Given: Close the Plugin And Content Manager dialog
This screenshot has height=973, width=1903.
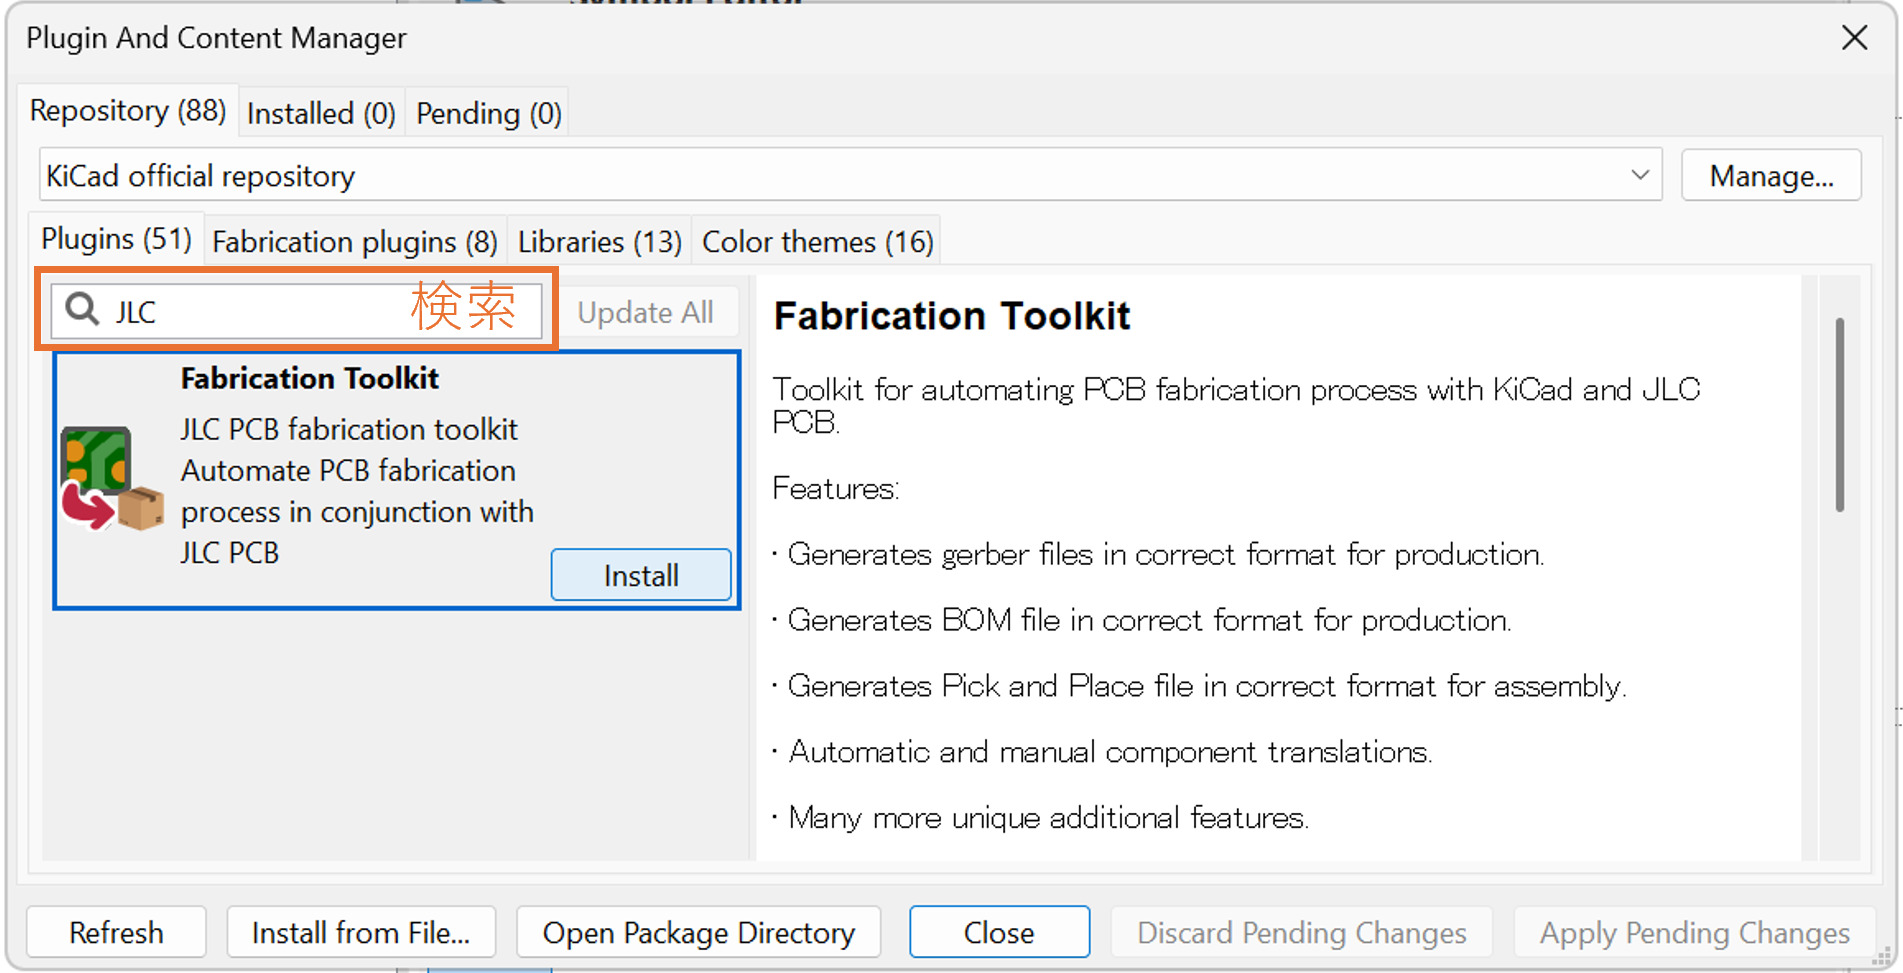Looking at the screenshot, I should [x=1854, y=38].
